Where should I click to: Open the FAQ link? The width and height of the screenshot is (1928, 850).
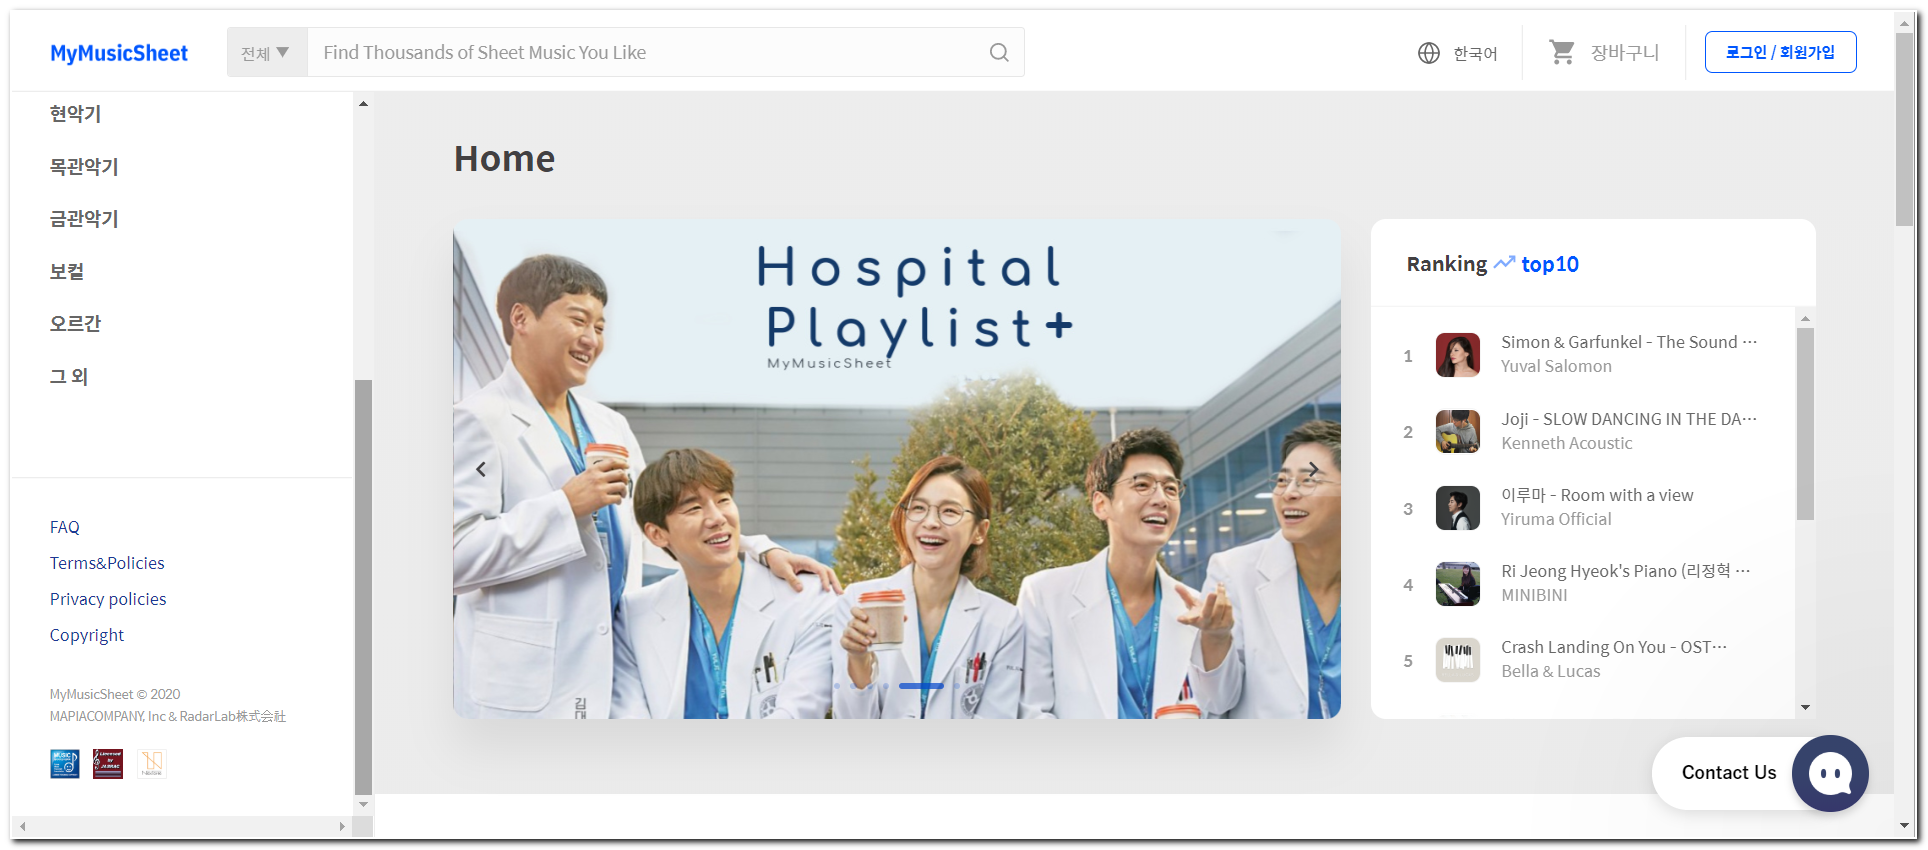(x=65, y=527)
